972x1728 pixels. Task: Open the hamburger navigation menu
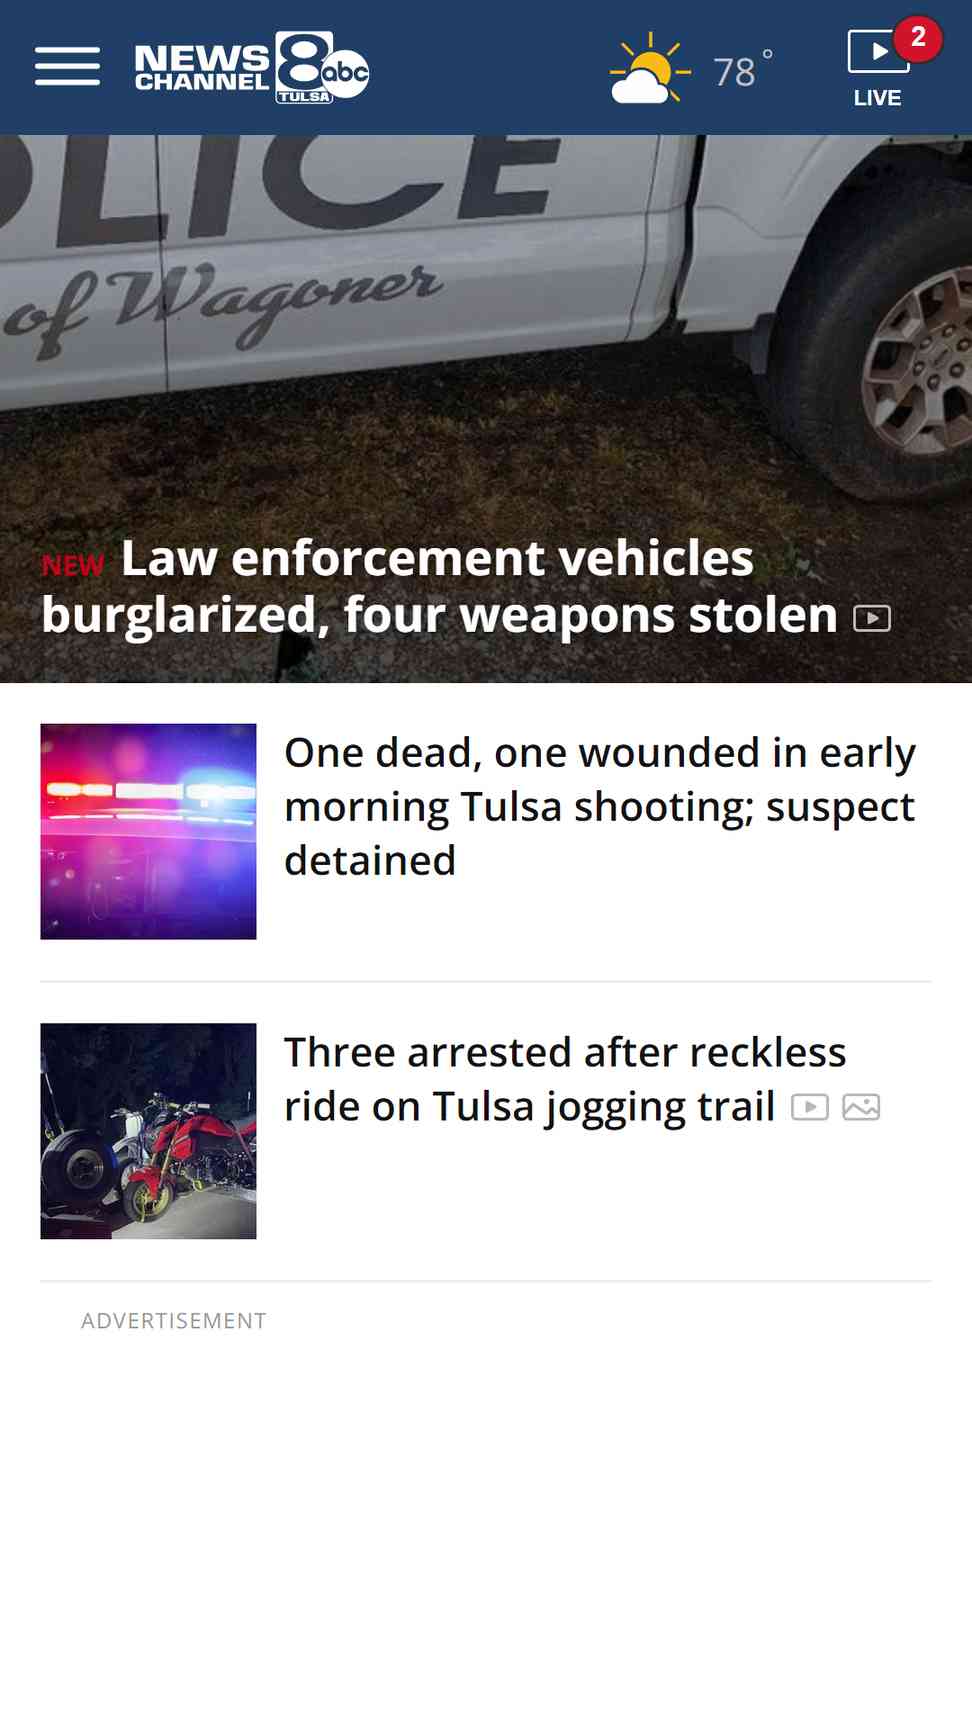(x=67, y=66)
